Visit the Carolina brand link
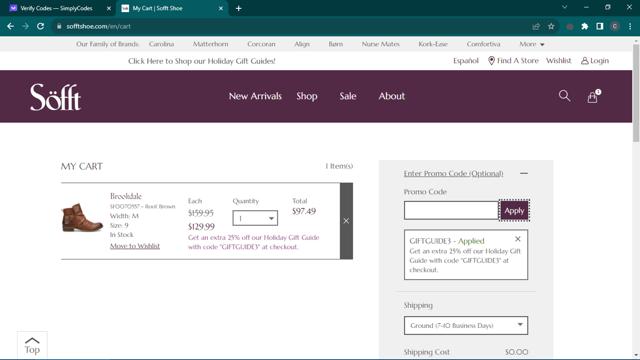The width and height of the screenshot is (640, 360). click(161, 44)
